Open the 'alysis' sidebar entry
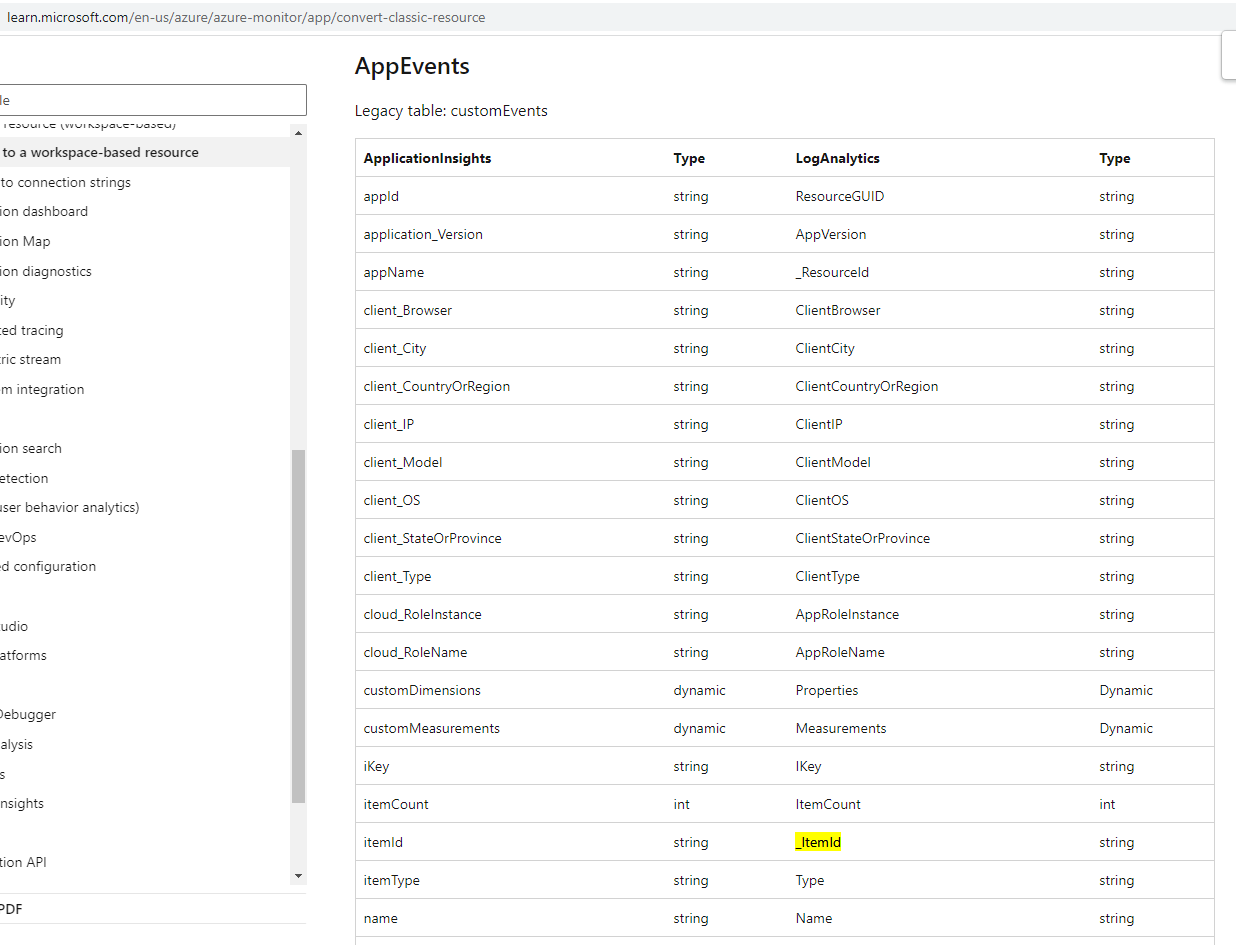Image resolution: width=1236 pixels, height=945 pixels. pyautogui.click(x=17, y=744)
